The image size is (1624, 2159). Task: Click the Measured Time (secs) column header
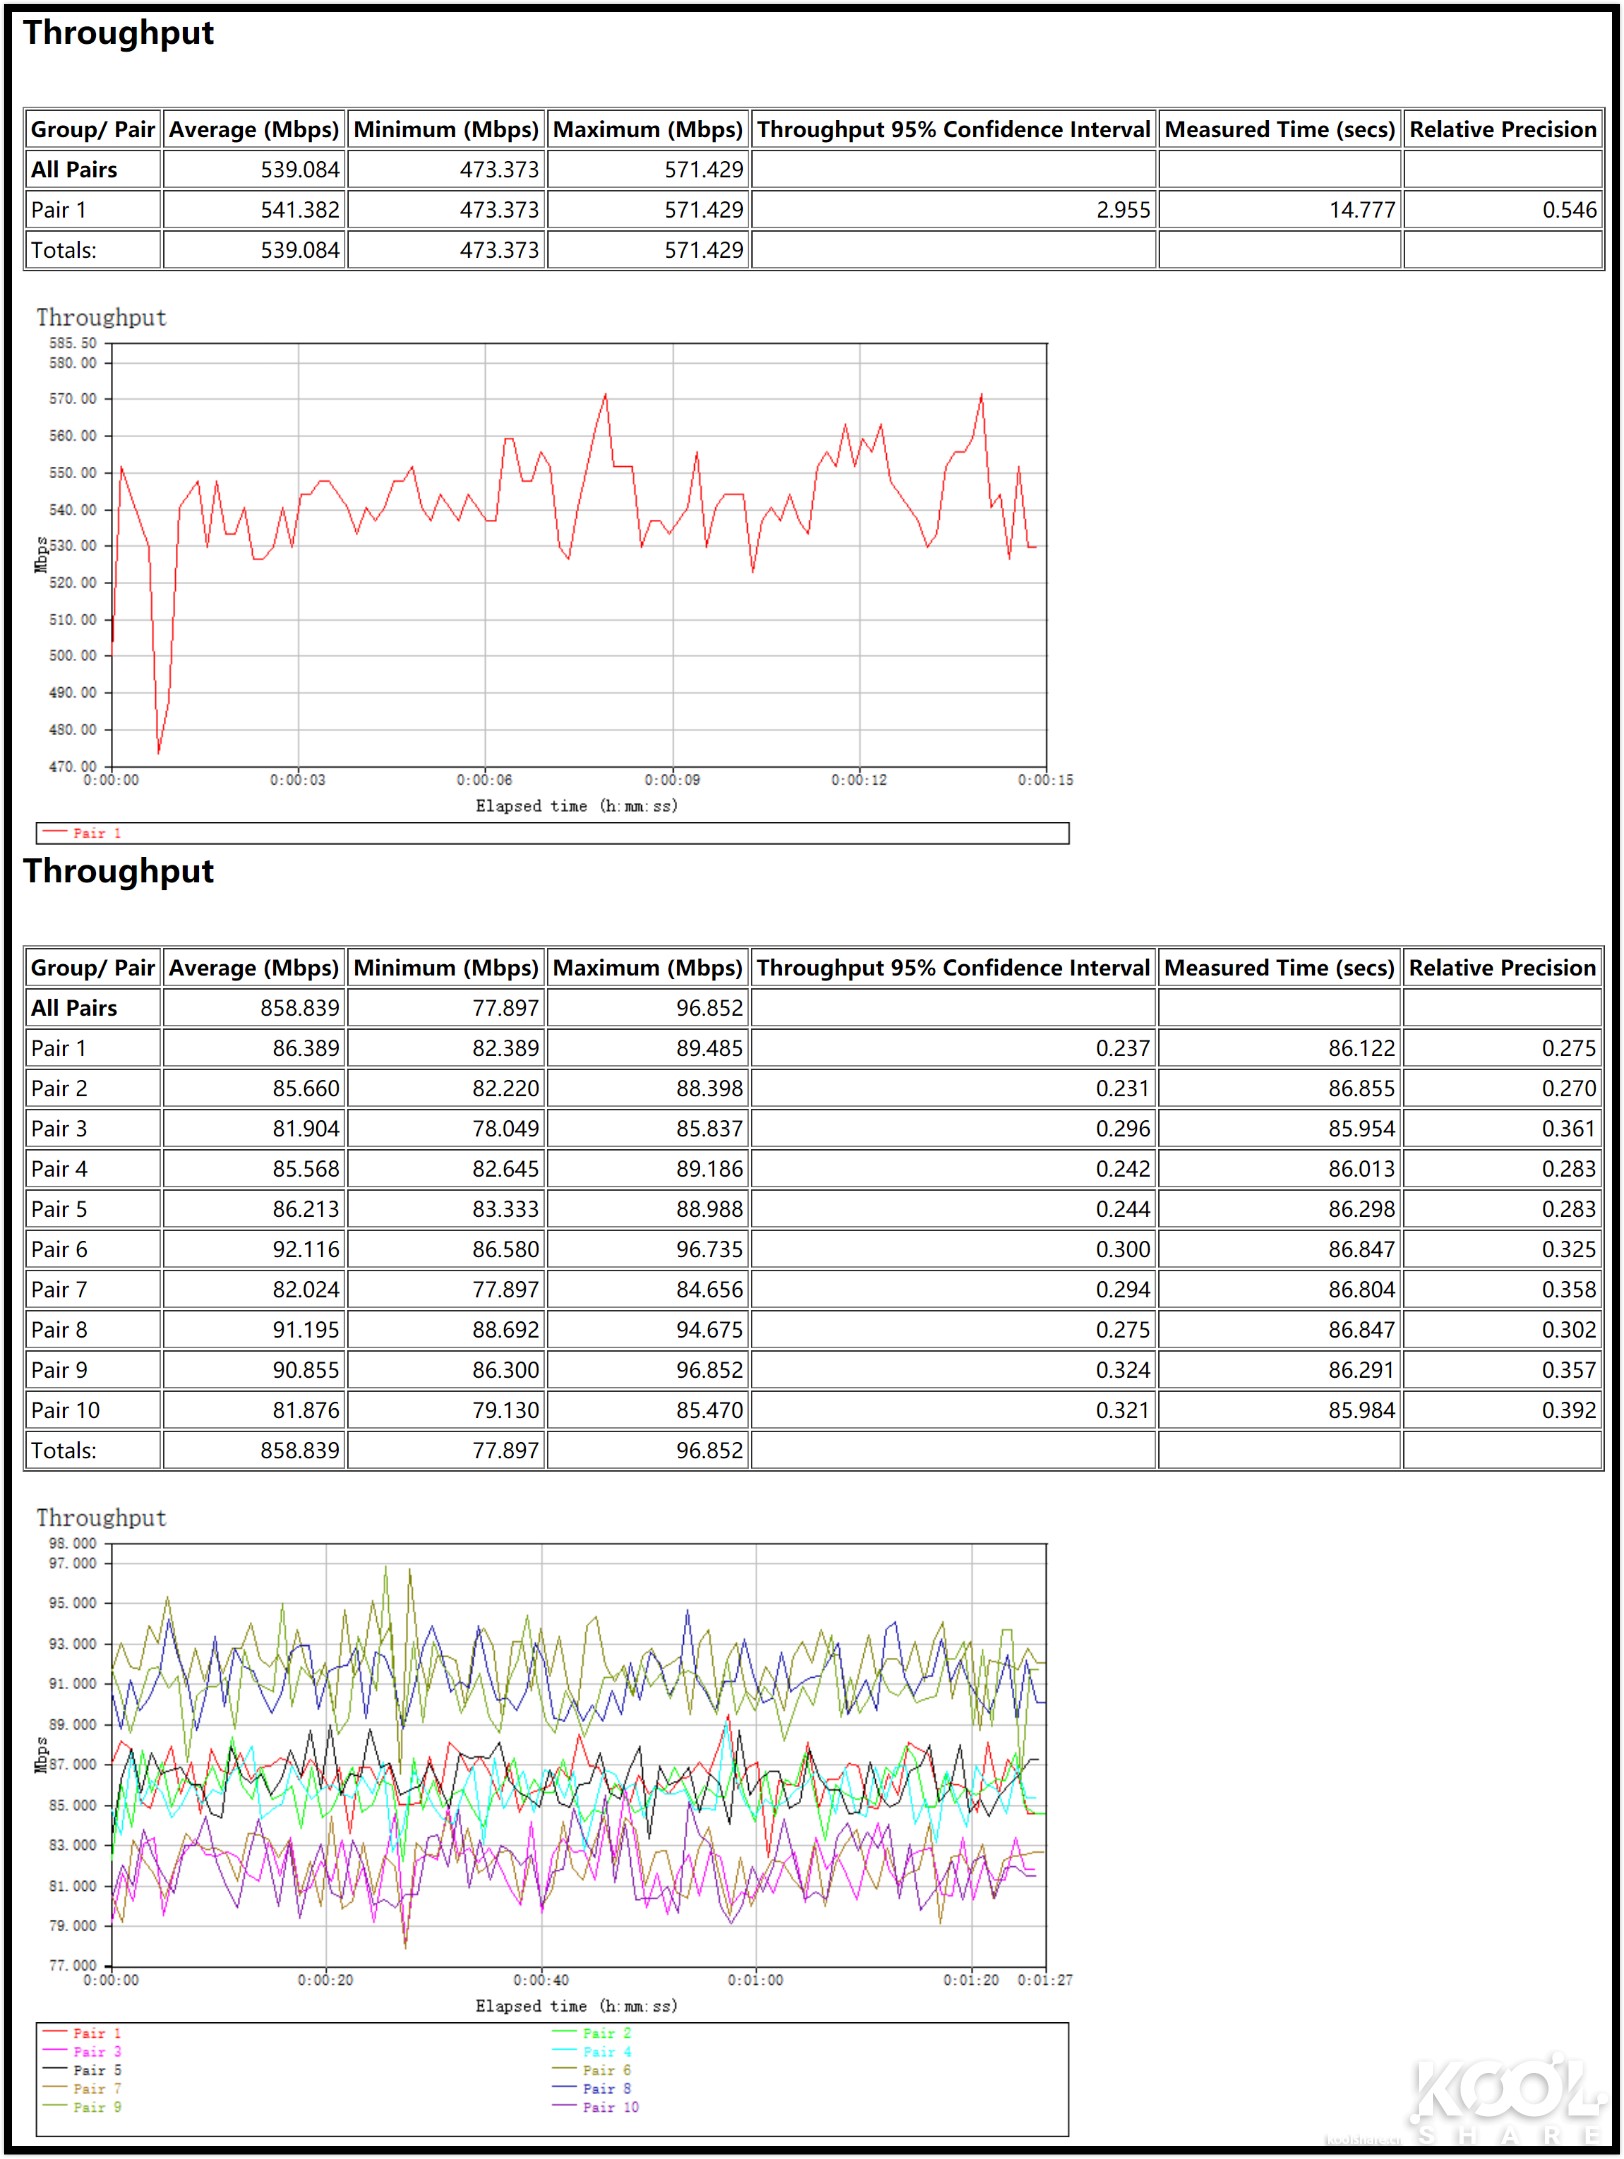1281,968
